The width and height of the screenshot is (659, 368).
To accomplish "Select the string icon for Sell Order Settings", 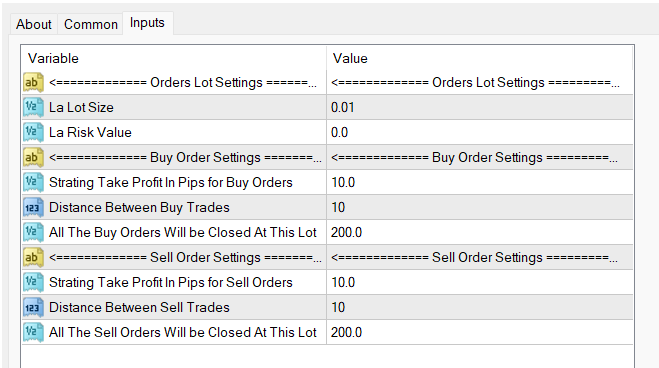I will 33,257.
